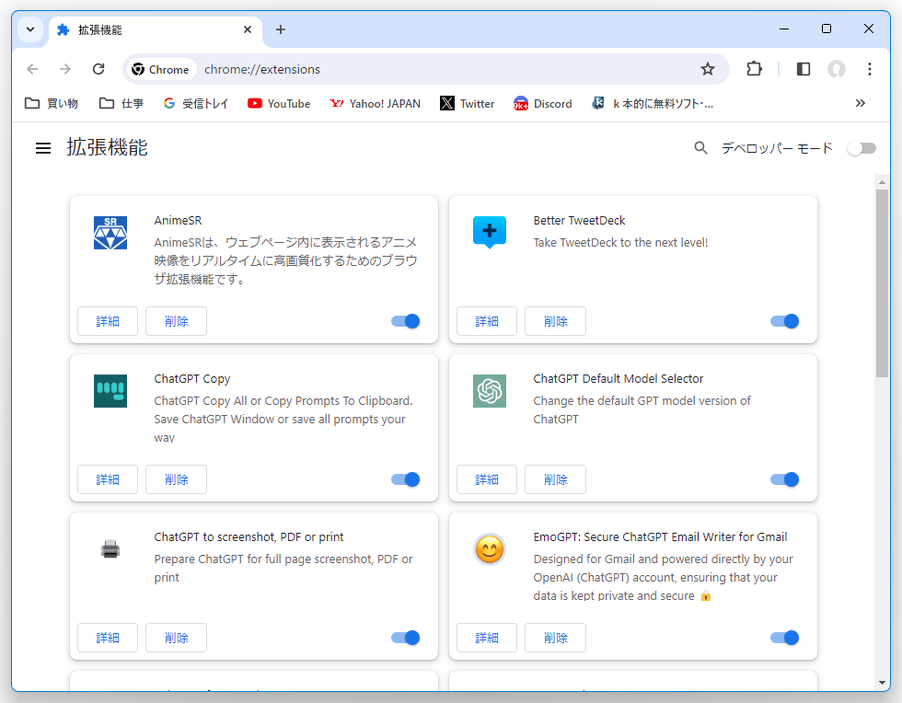Viewport: 902px width, 703px height.
Task: Open the extensions hamburger main menu
Action: [43, 148]
